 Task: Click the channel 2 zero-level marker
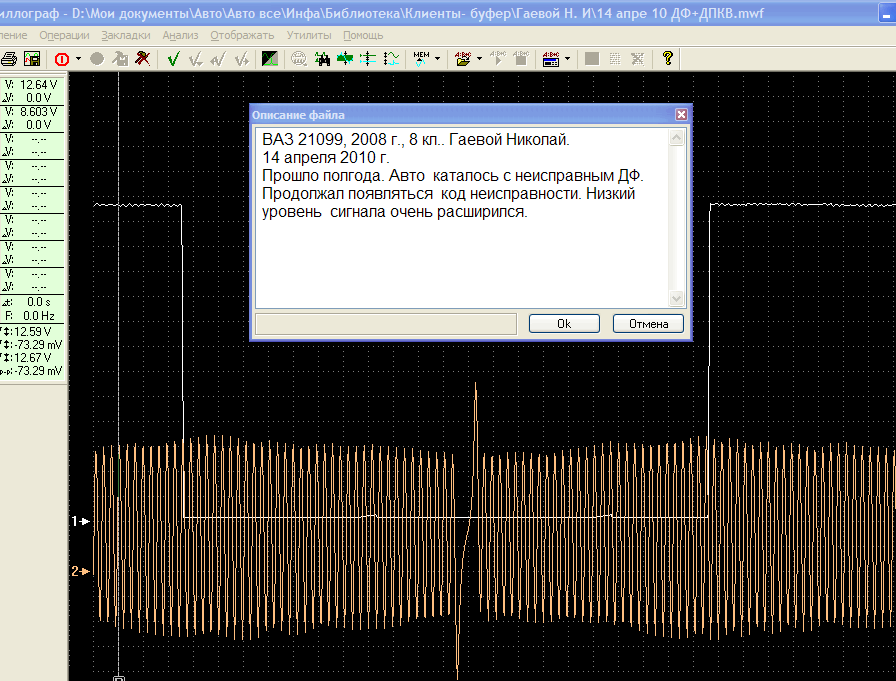click(81, 571)
